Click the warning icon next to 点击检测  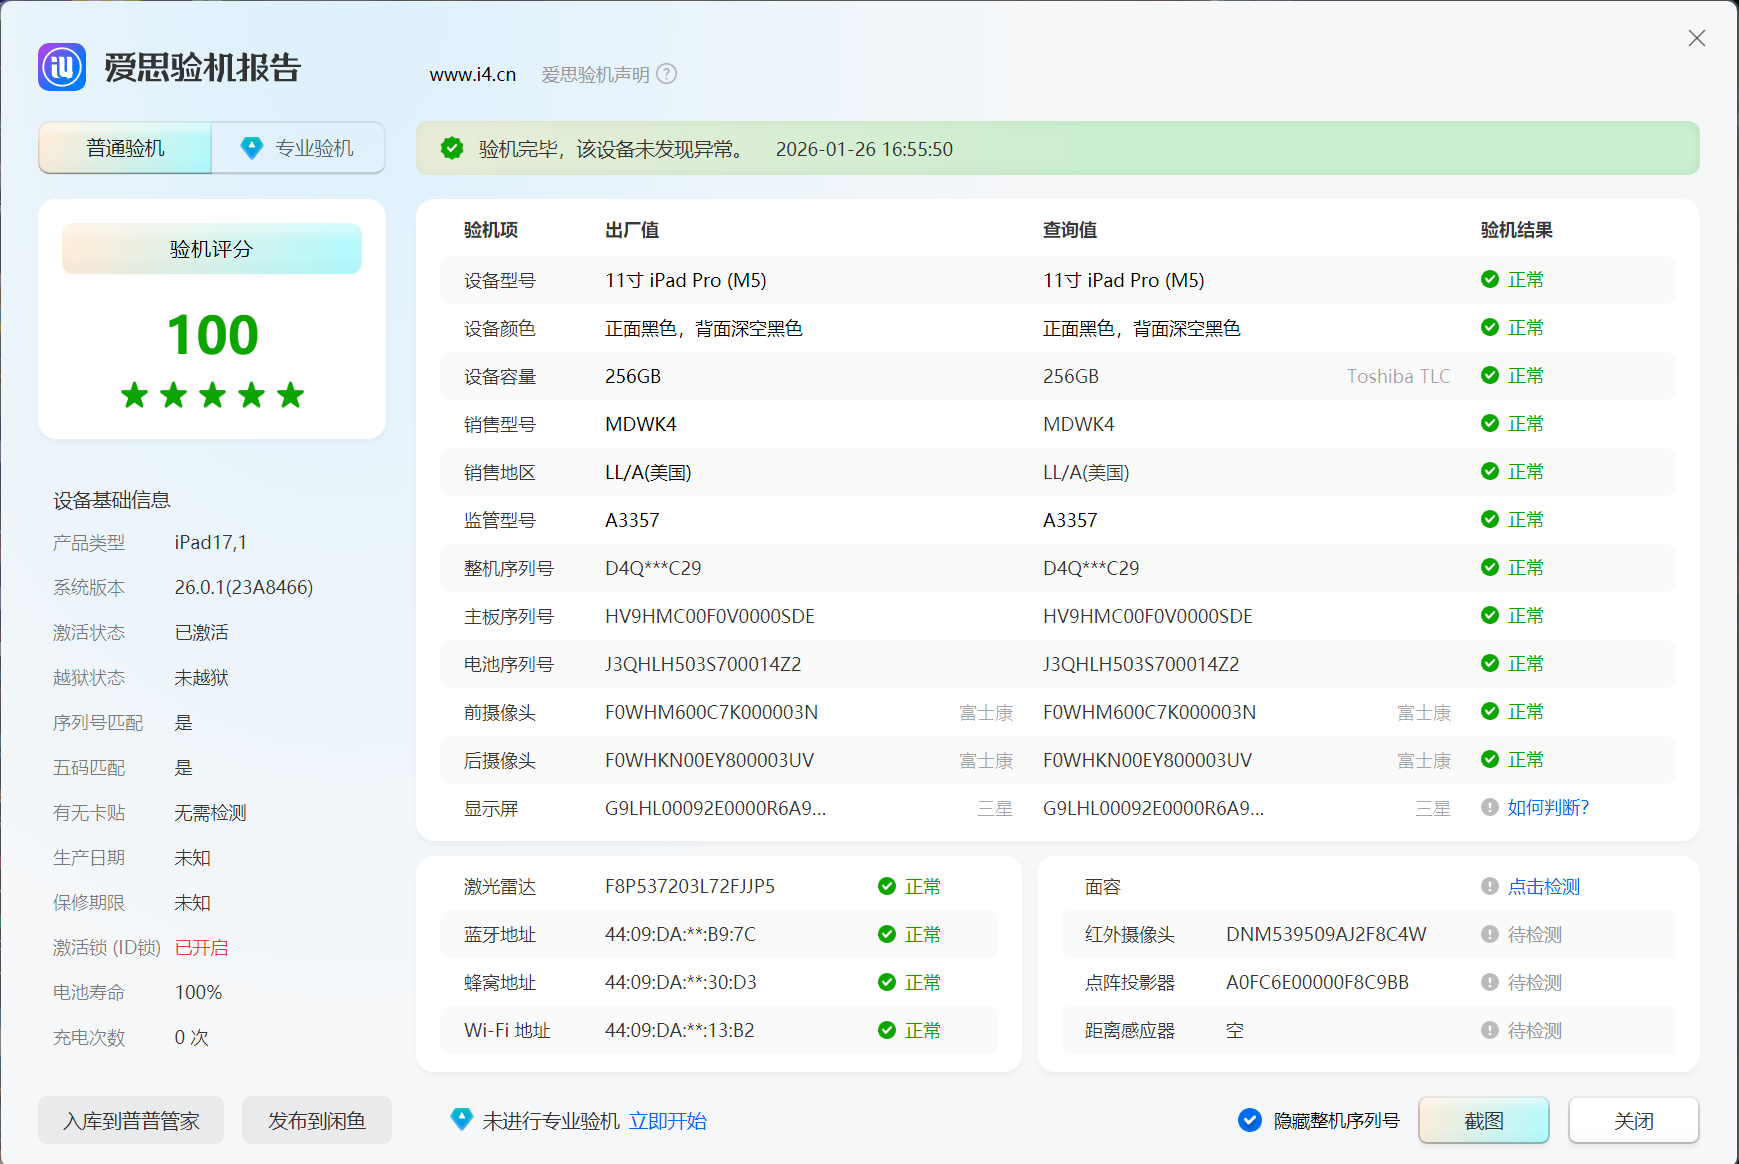(1490, 886)
